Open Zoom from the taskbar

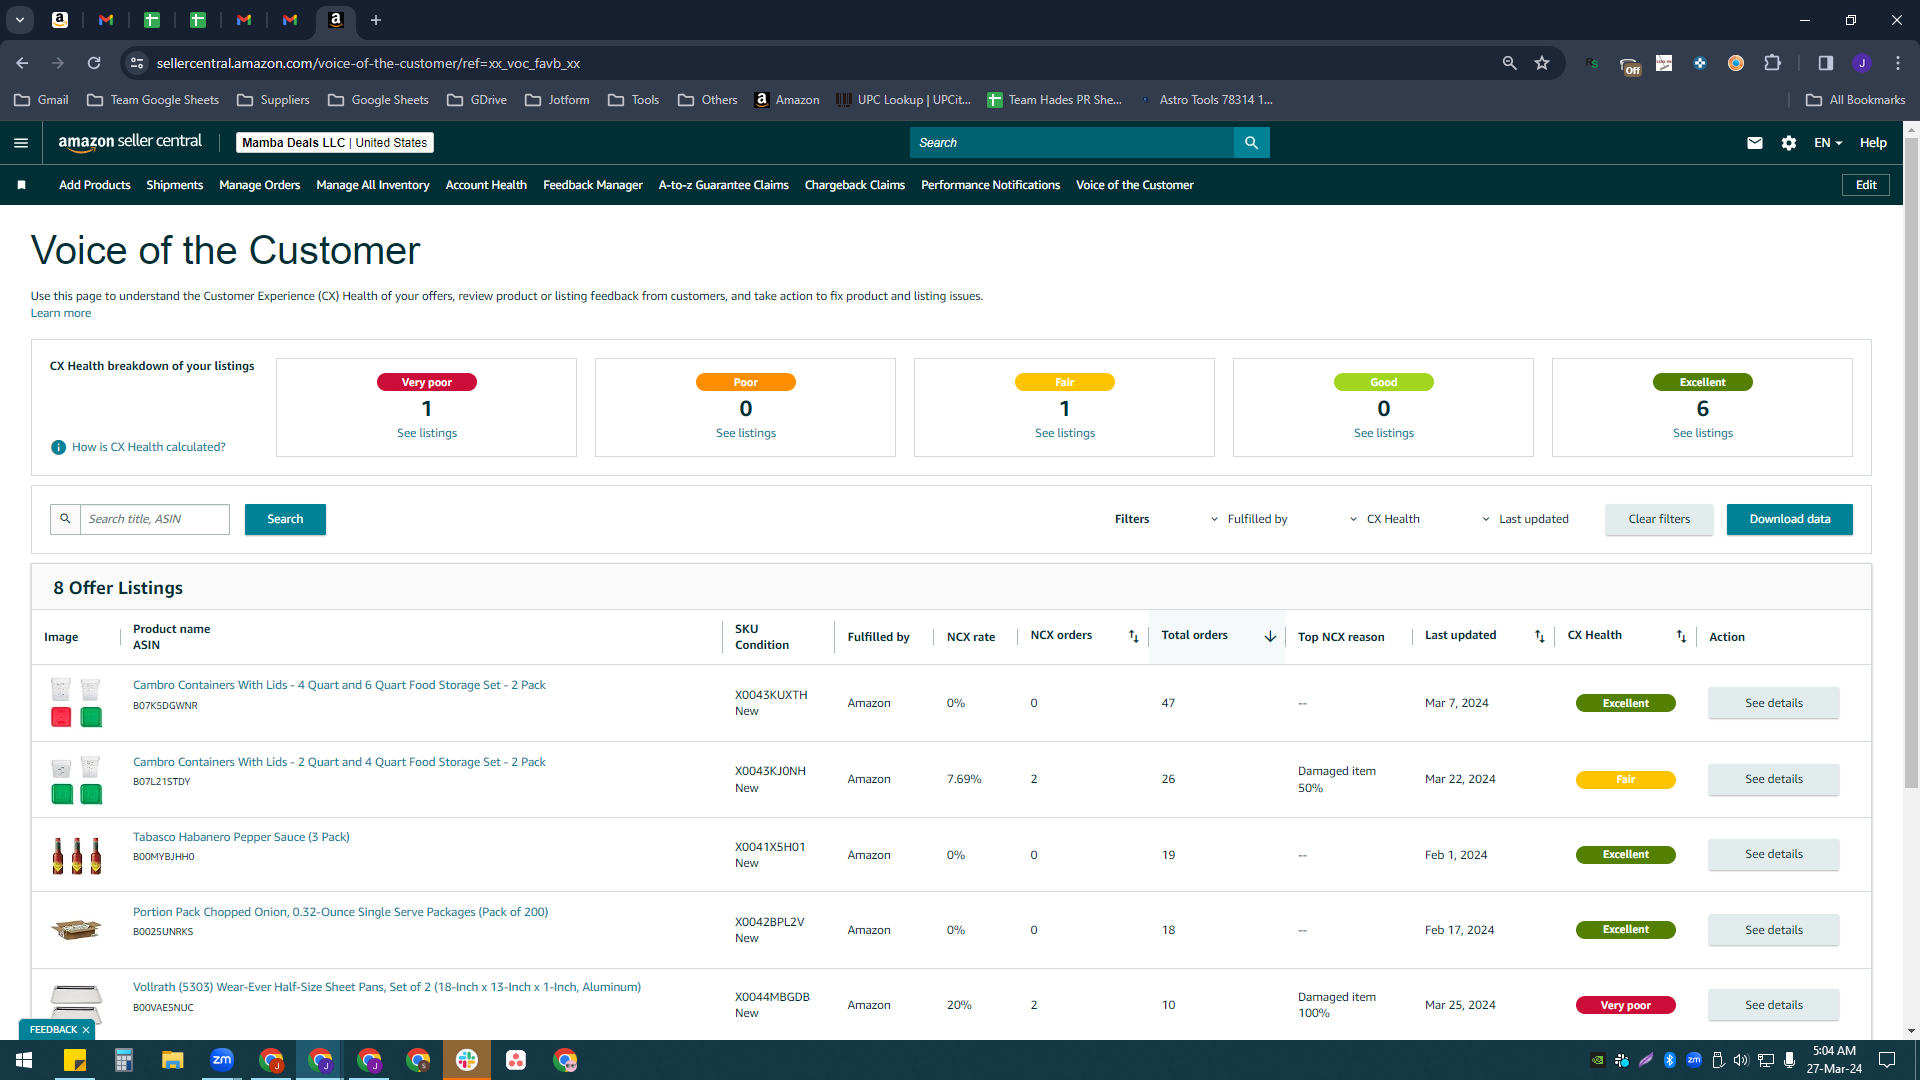click(222, 1060)
